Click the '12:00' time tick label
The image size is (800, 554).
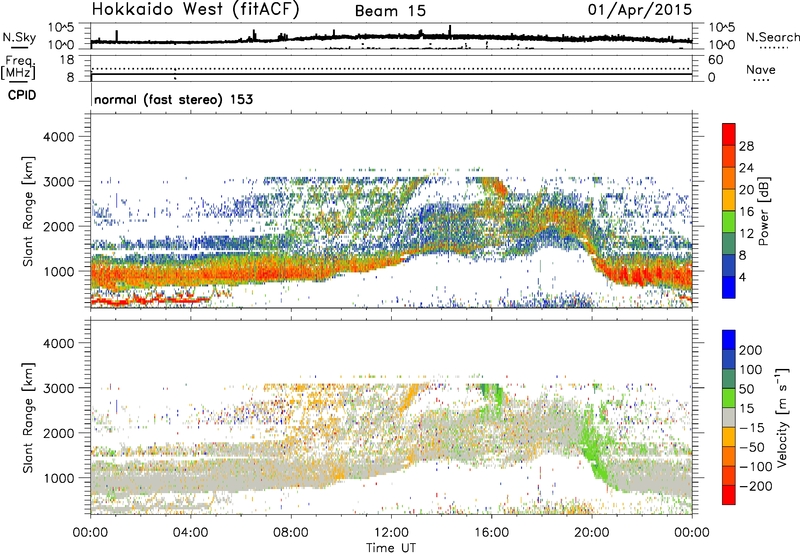tap(391, 533)
